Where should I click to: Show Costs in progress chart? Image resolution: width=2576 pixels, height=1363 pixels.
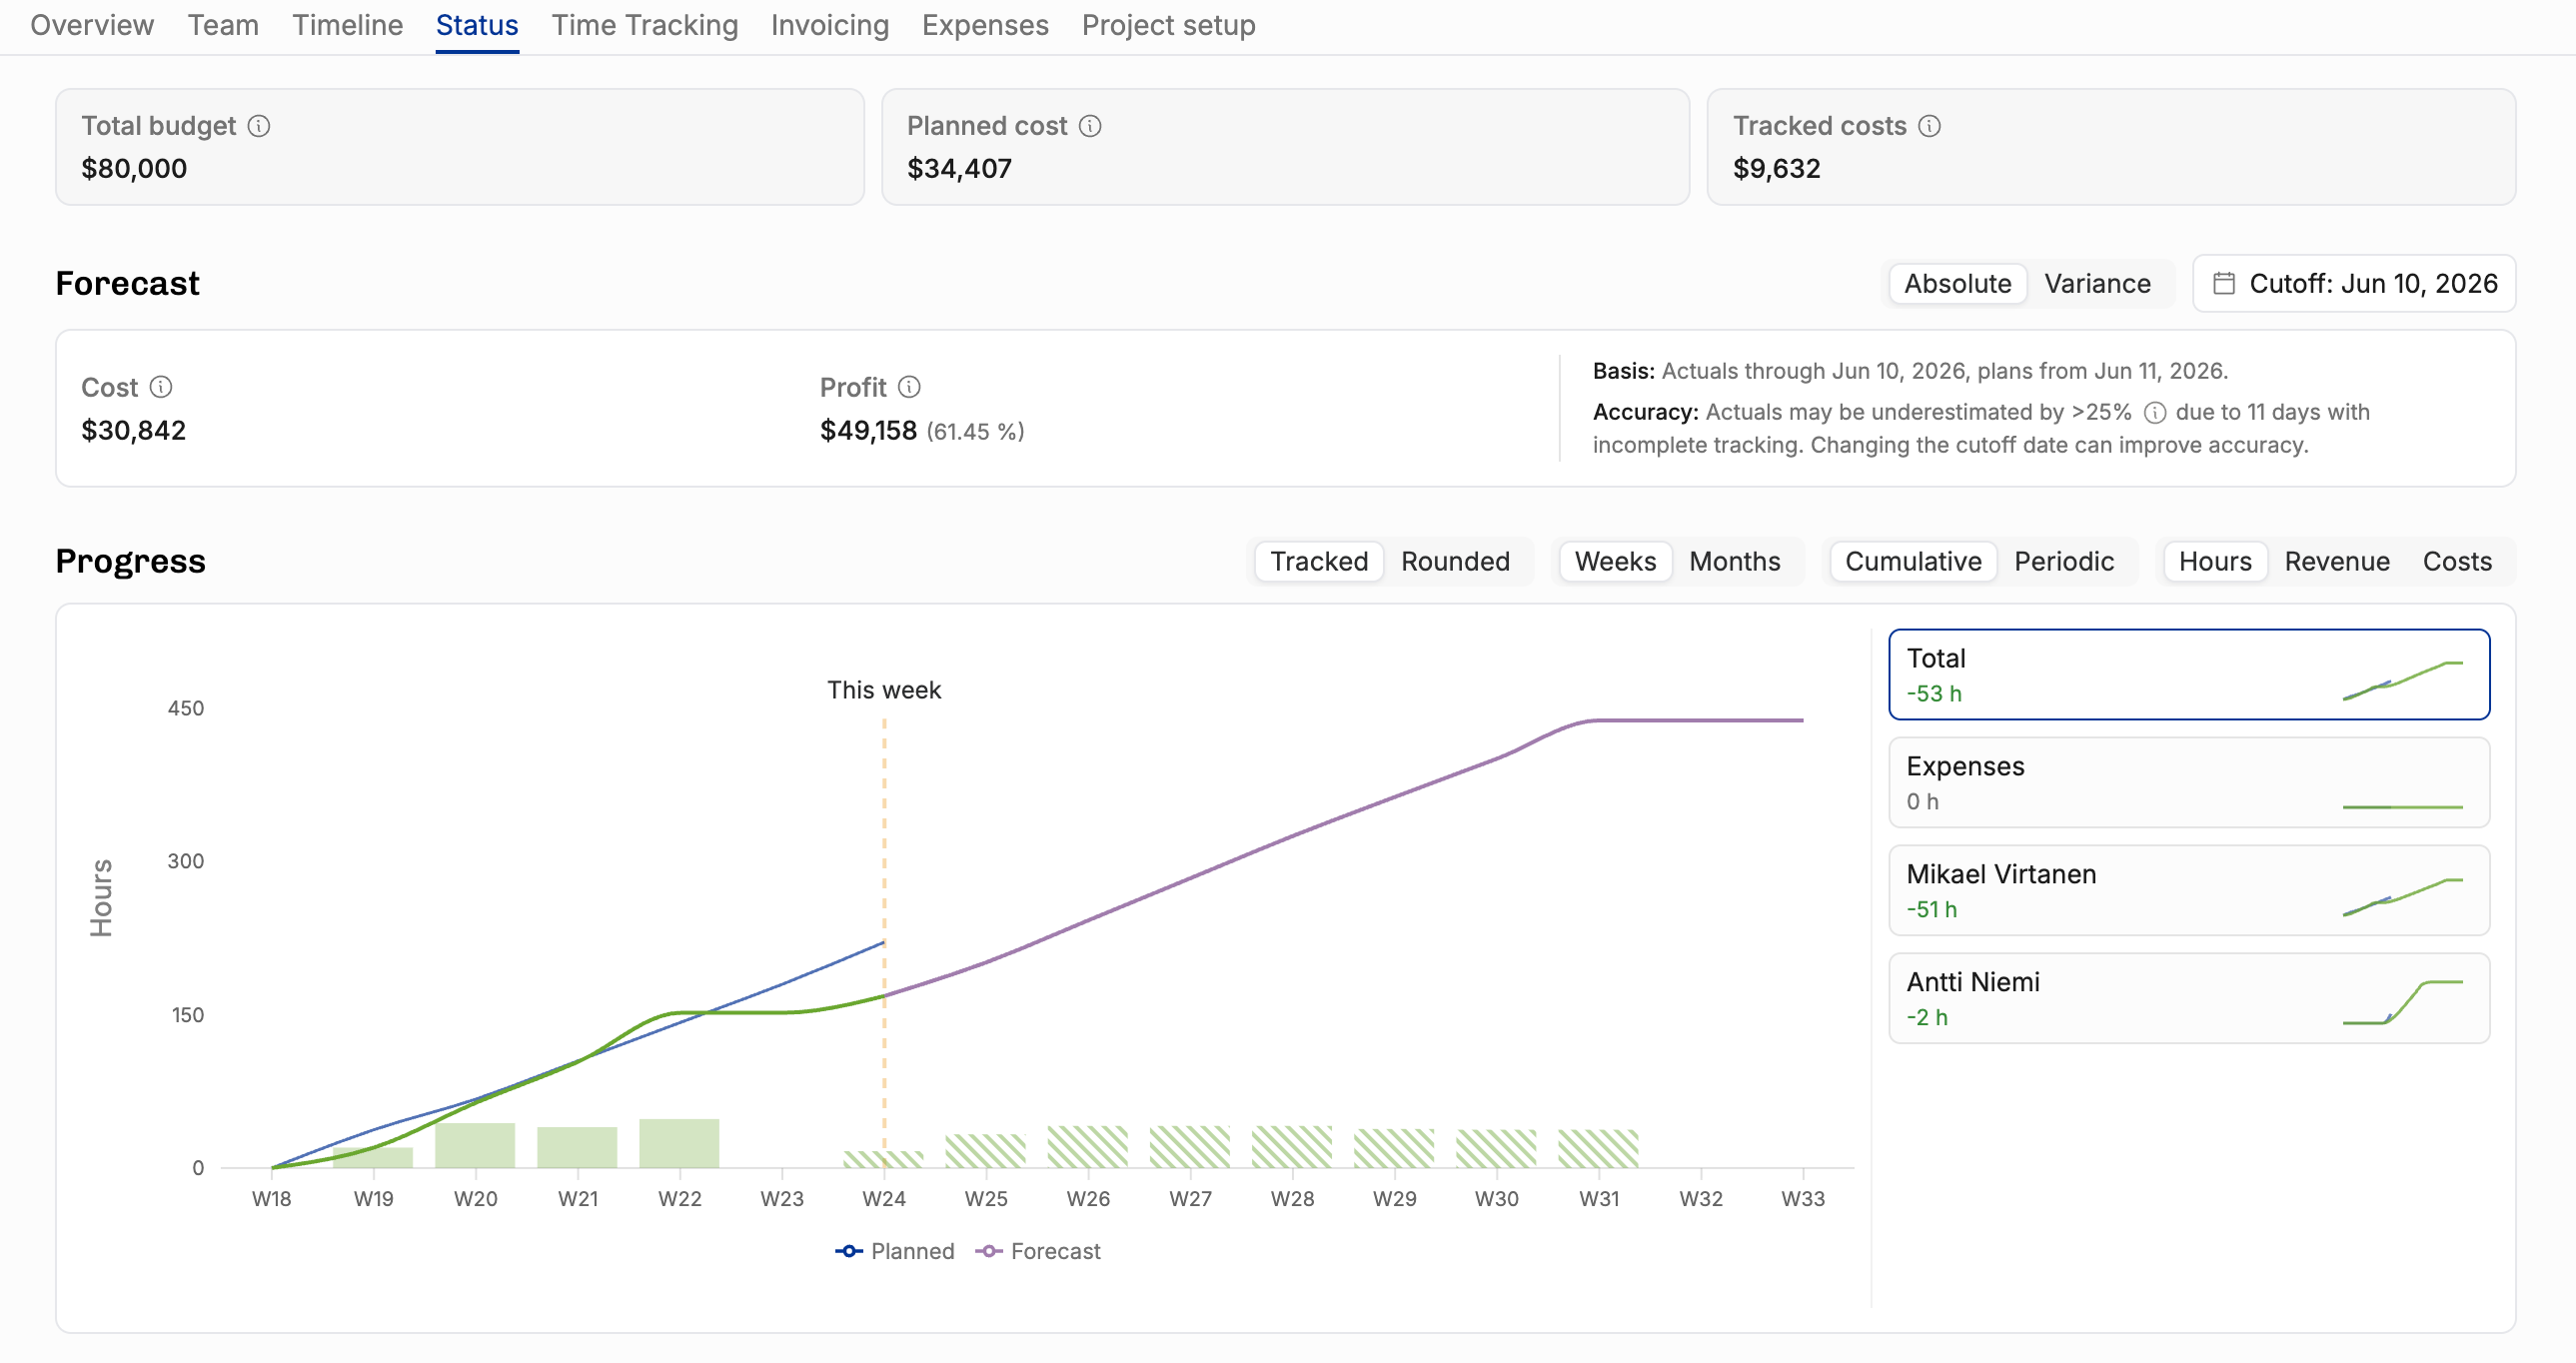tap(2457, 562)
